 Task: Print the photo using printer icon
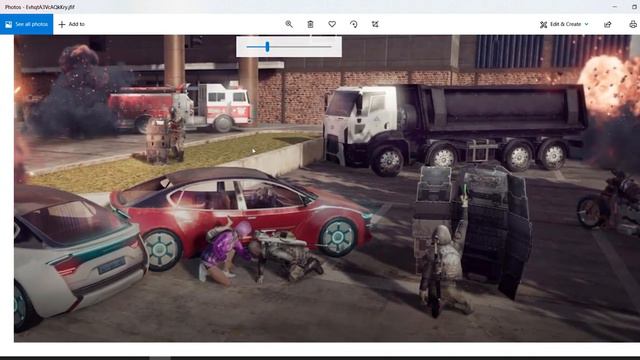pos(633,24)
